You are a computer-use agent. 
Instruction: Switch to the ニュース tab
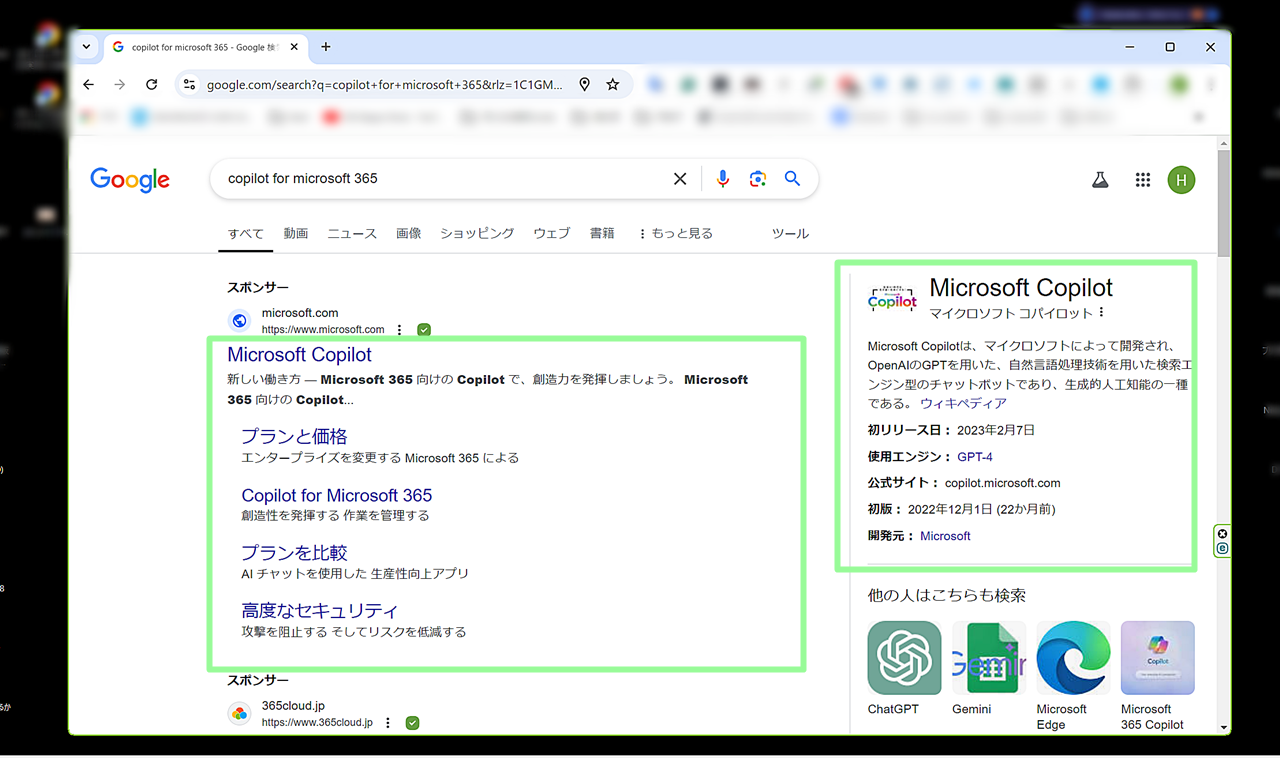coord(352,233)
